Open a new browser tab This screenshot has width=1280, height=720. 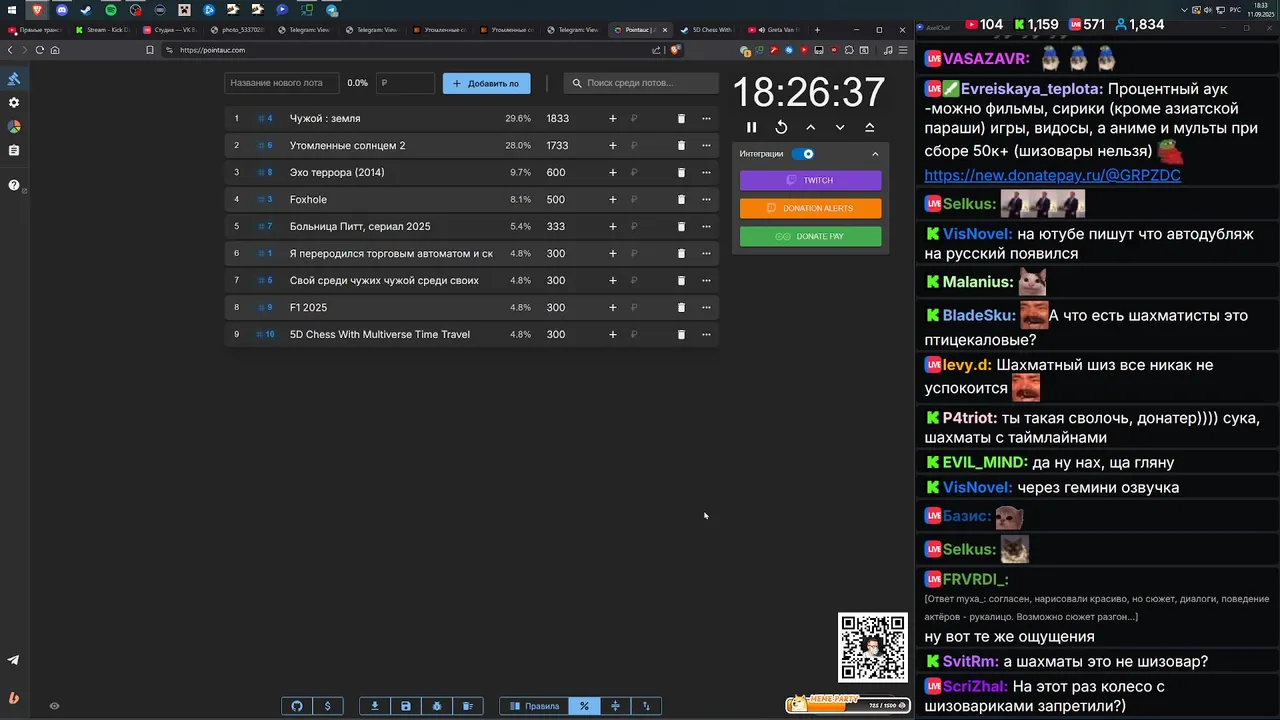[x=818, y=30]
